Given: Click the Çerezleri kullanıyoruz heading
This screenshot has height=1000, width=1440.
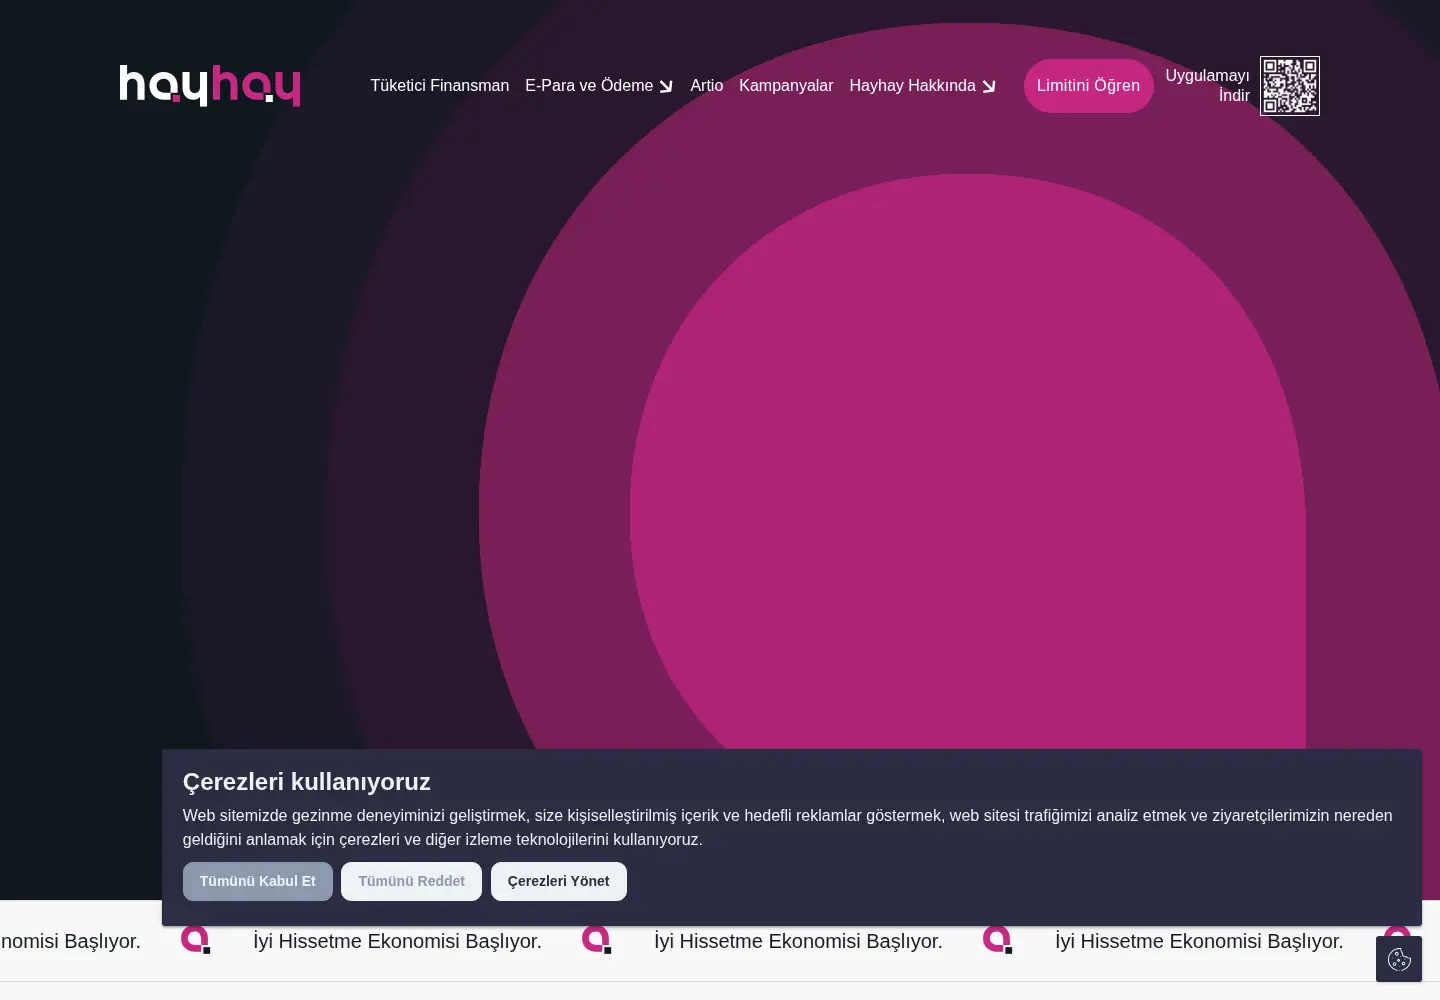Looking at the screenshot, I should coord(307,782).
